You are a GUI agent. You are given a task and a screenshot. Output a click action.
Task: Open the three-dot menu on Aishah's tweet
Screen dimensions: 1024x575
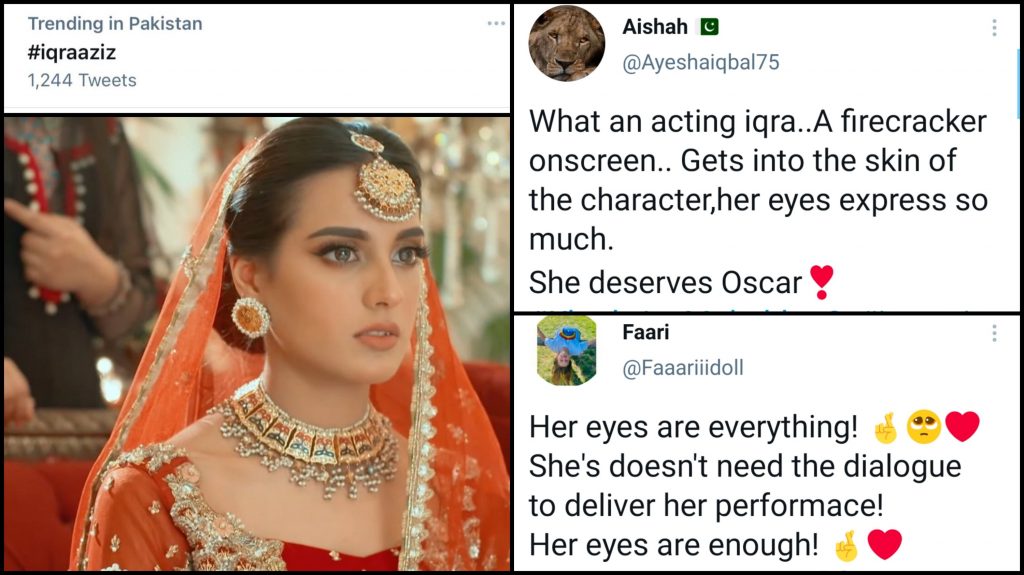point(993,28)
